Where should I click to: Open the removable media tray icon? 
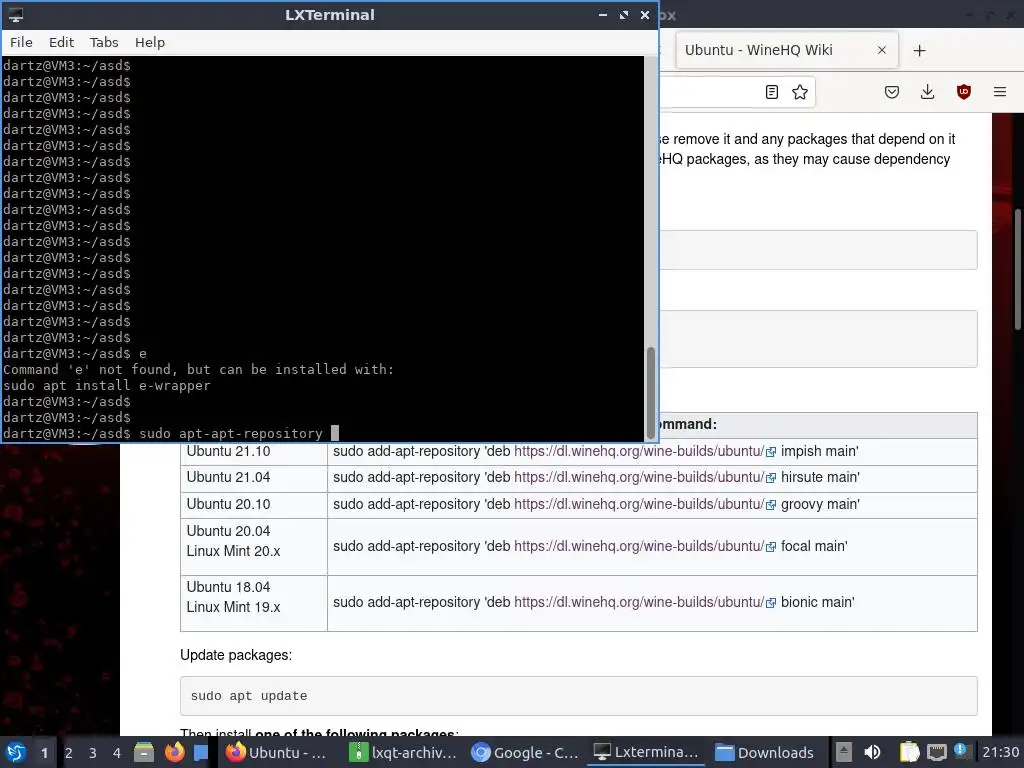[x=844, y=752]
